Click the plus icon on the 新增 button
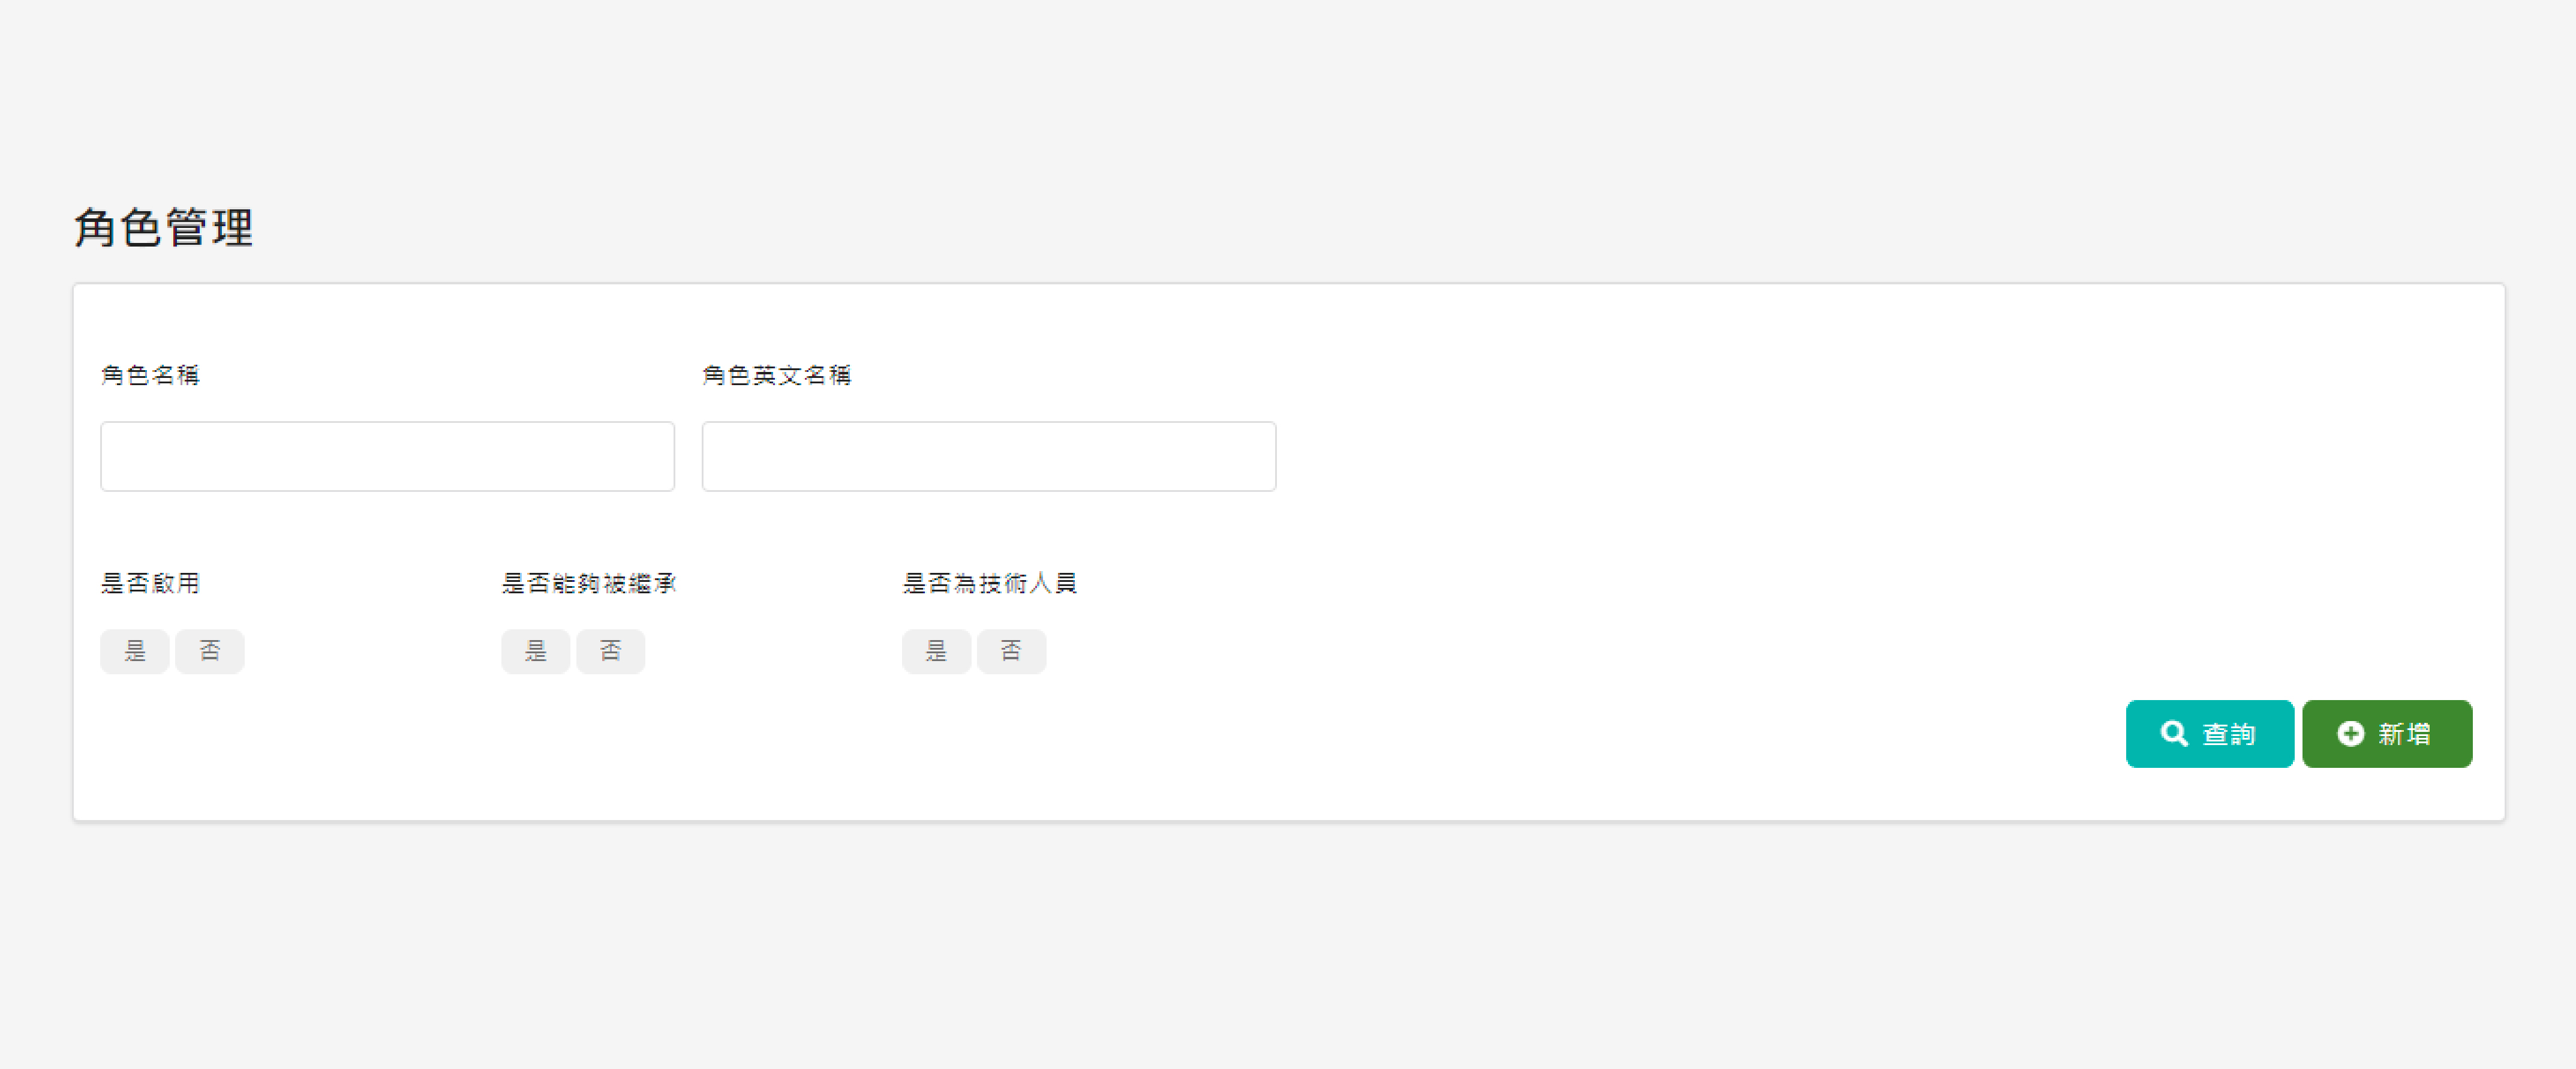Viewport: 2576px width, 1069px height. (2351, 733)
